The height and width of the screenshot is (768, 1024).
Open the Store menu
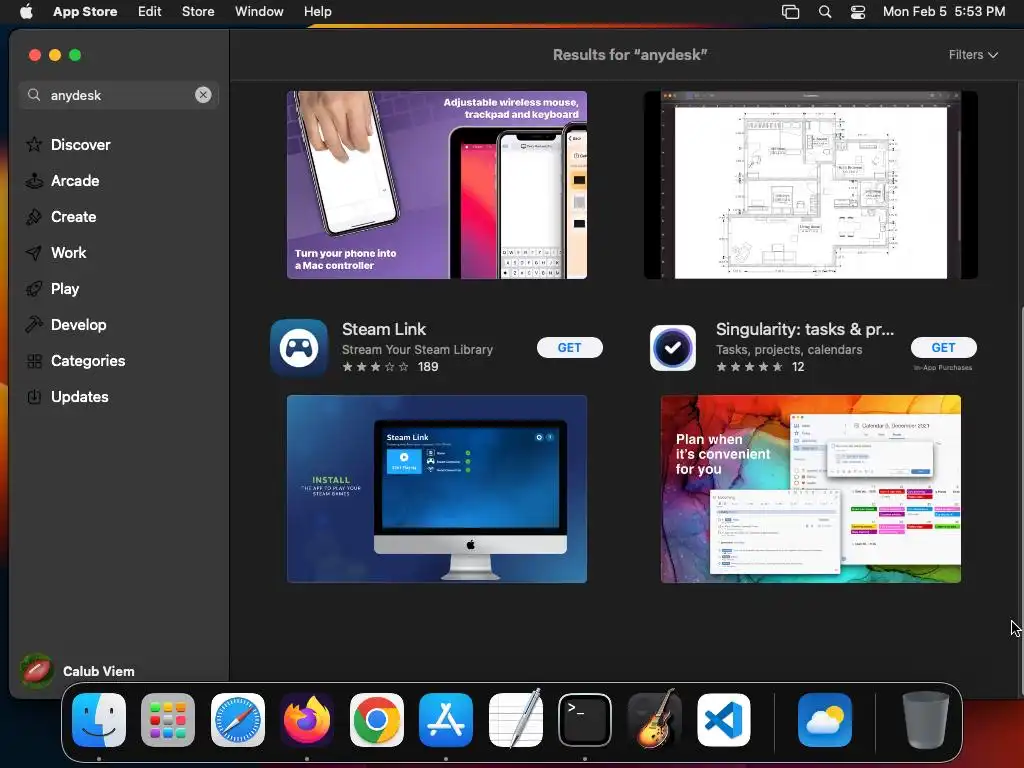pyautogui.click(x=198, y=11)
